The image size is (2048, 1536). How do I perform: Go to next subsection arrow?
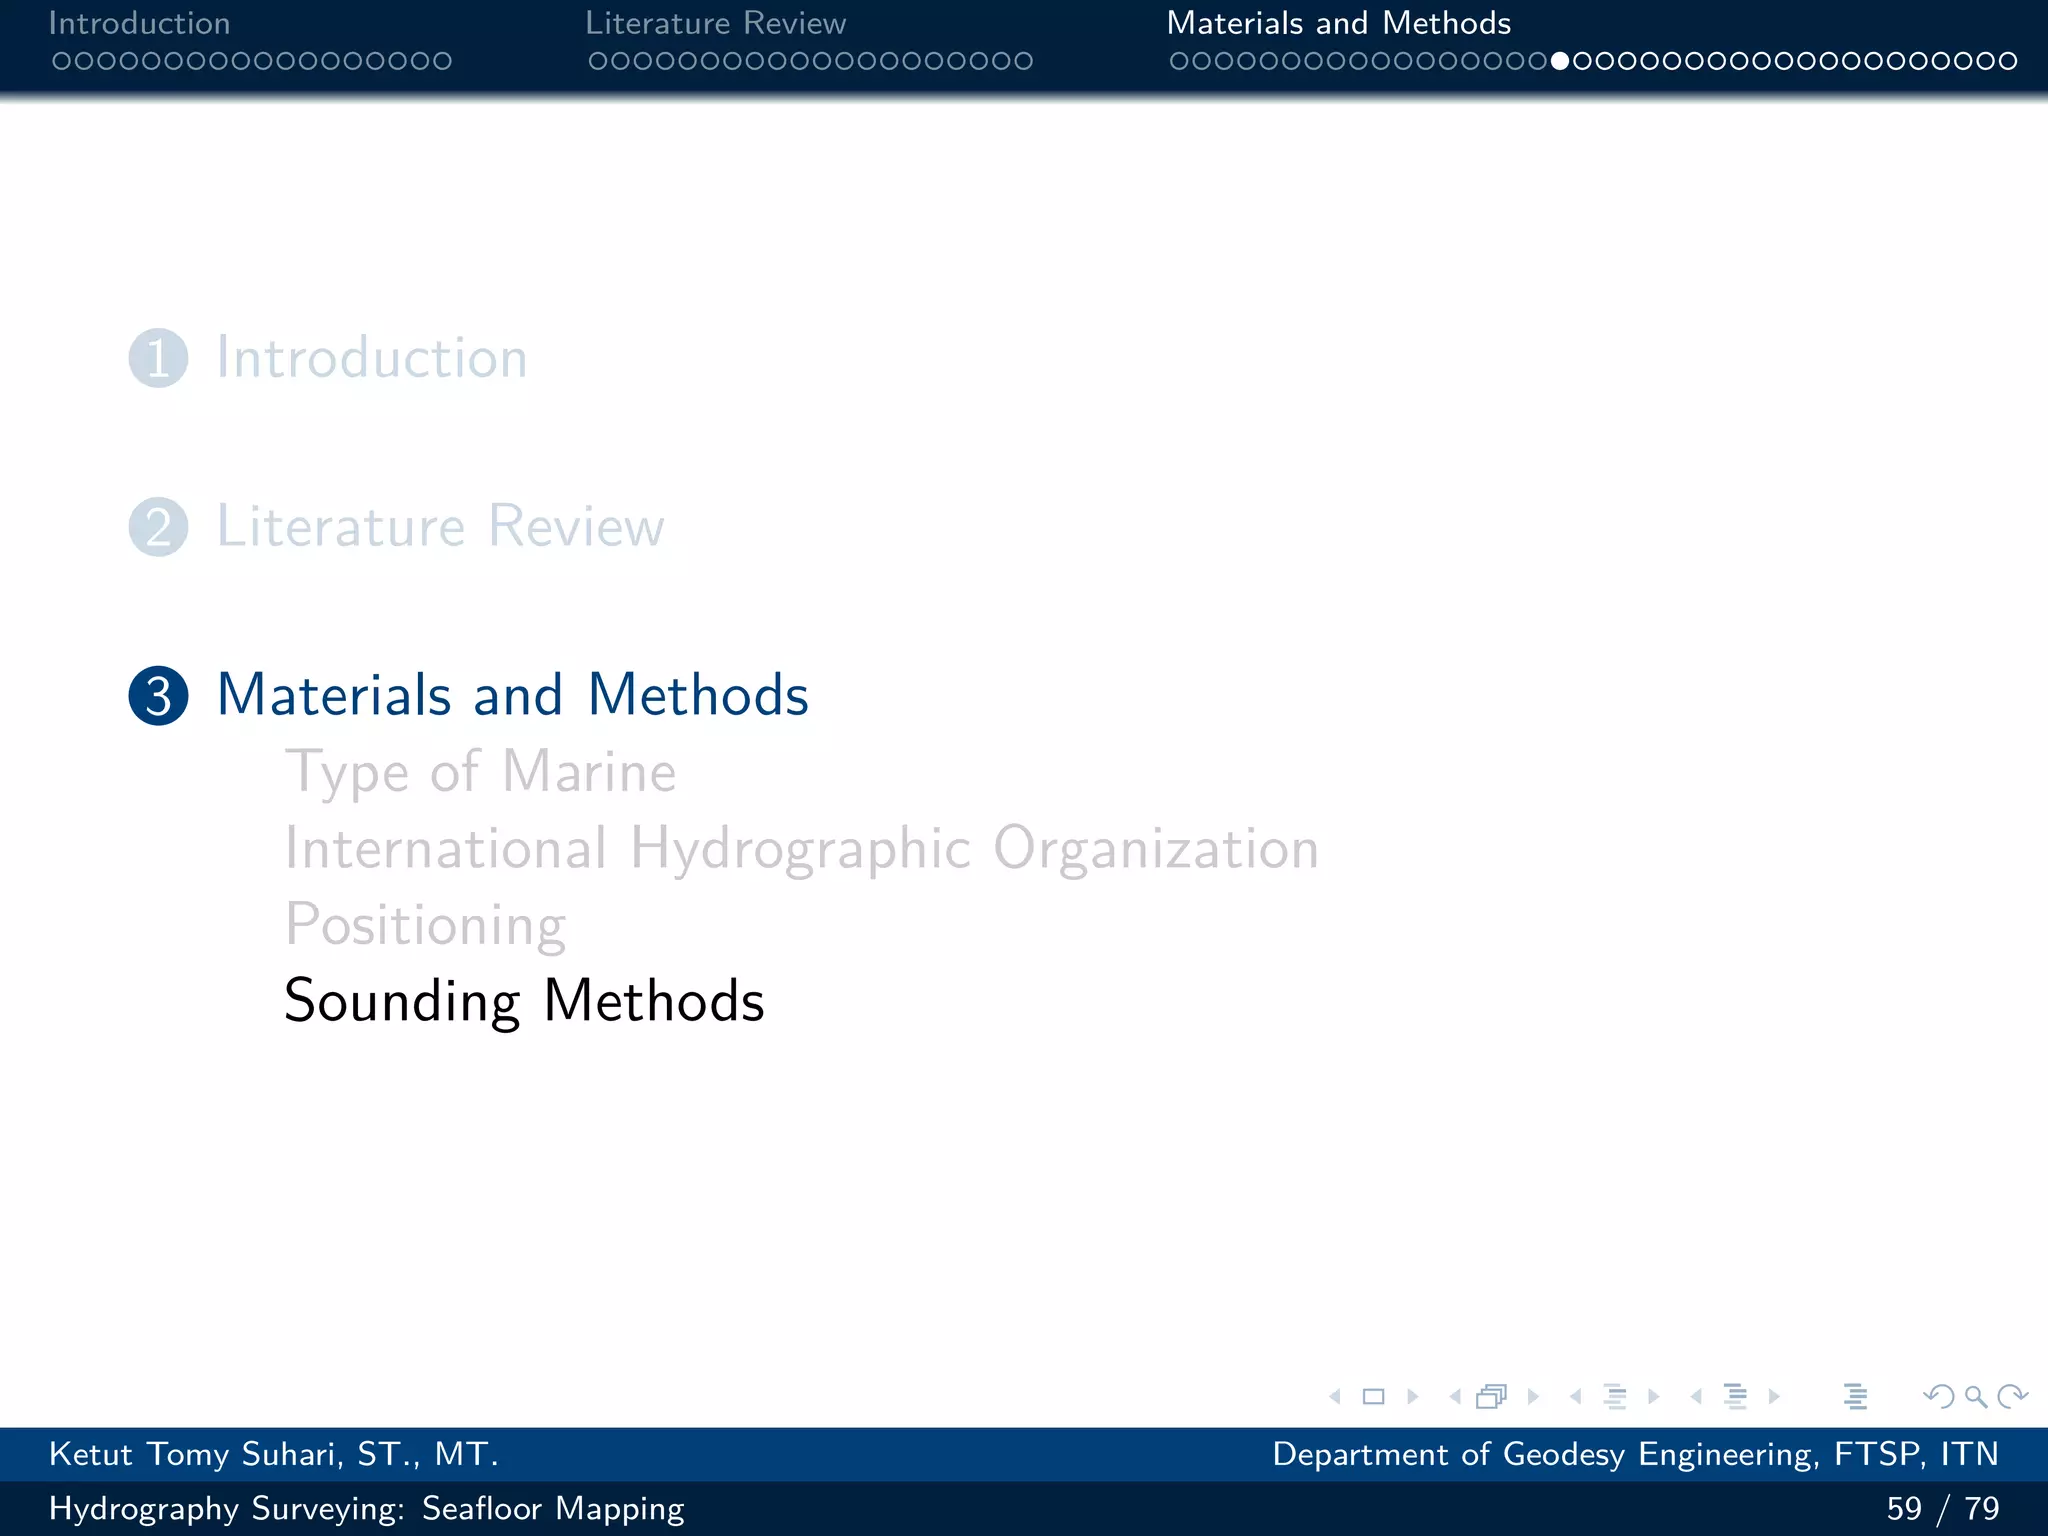(1654, 1397)
